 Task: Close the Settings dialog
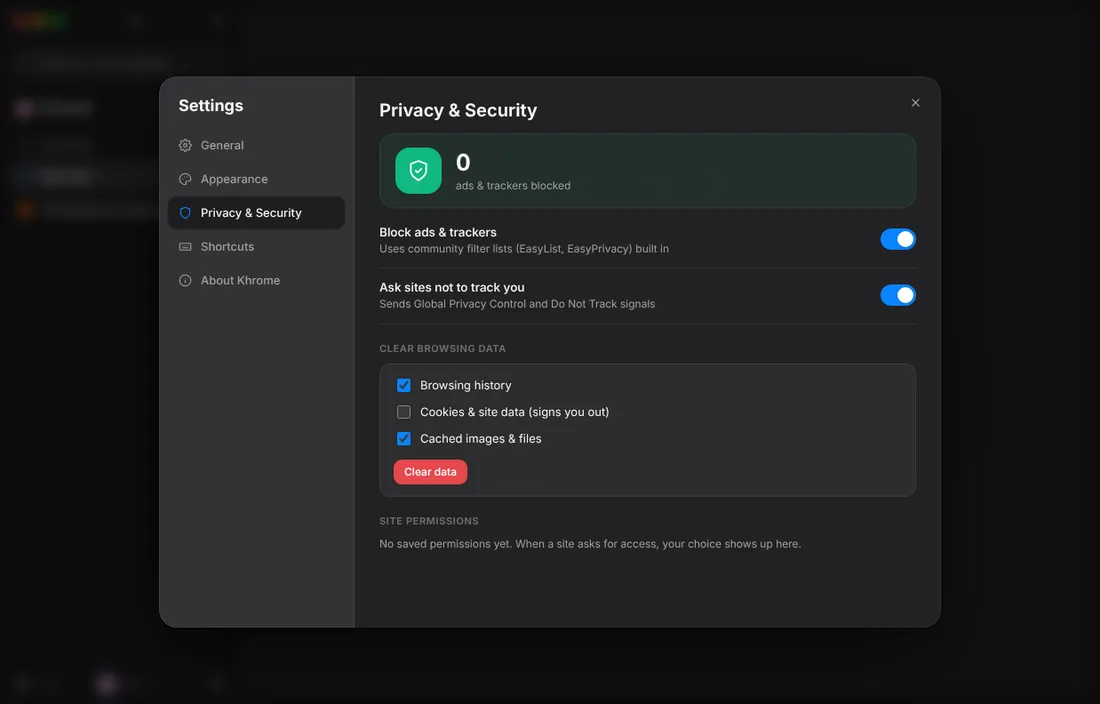click(x=915, y=102)
